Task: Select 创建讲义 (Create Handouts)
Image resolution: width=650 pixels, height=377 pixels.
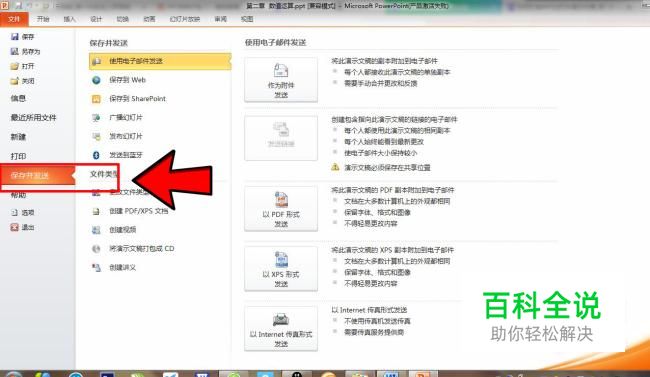Action: pos(114,268)
